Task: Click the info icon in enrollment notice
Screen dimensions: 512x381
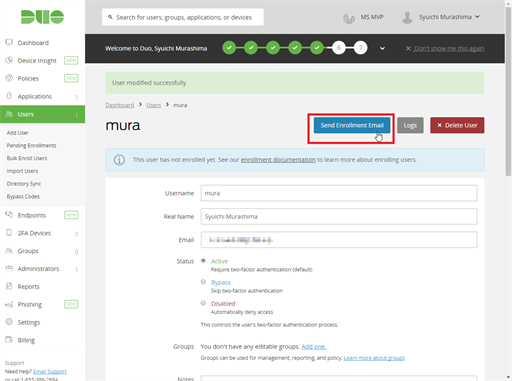Action: (119, 160)
